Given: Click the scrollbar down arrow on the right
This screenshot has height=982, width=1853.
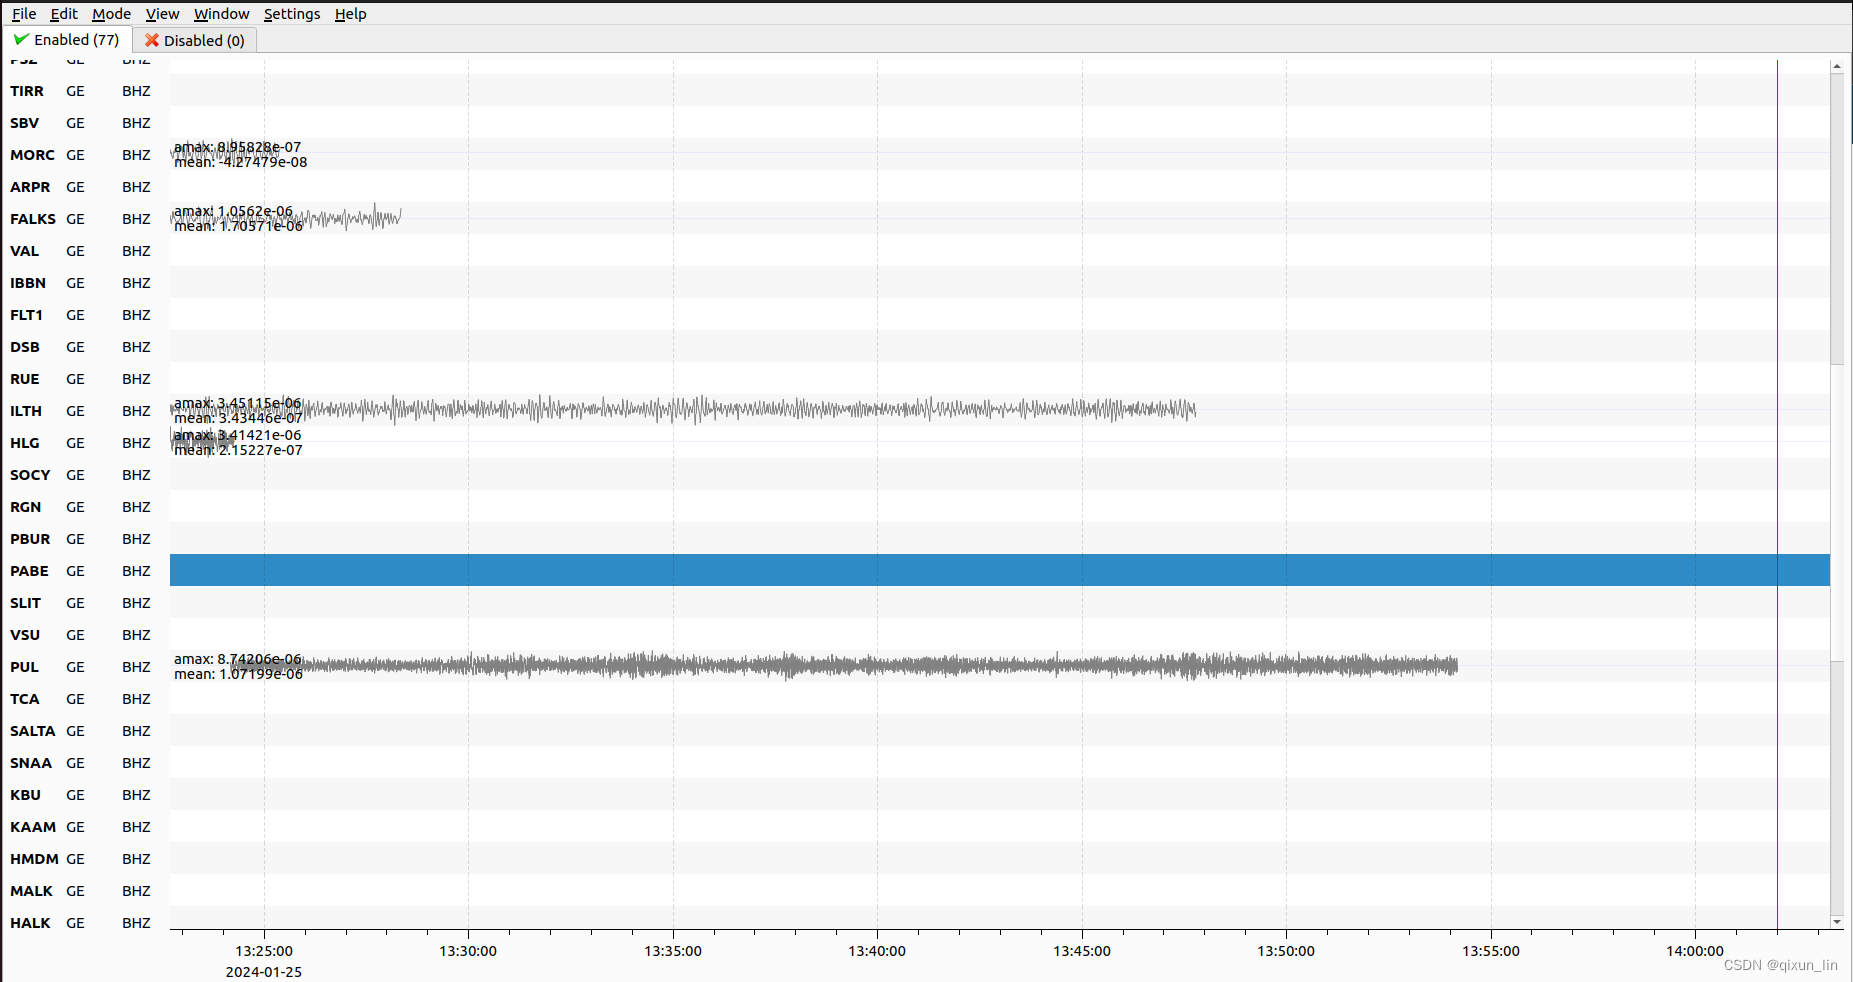Looking at the screenshot, I should click(1838, 922).
